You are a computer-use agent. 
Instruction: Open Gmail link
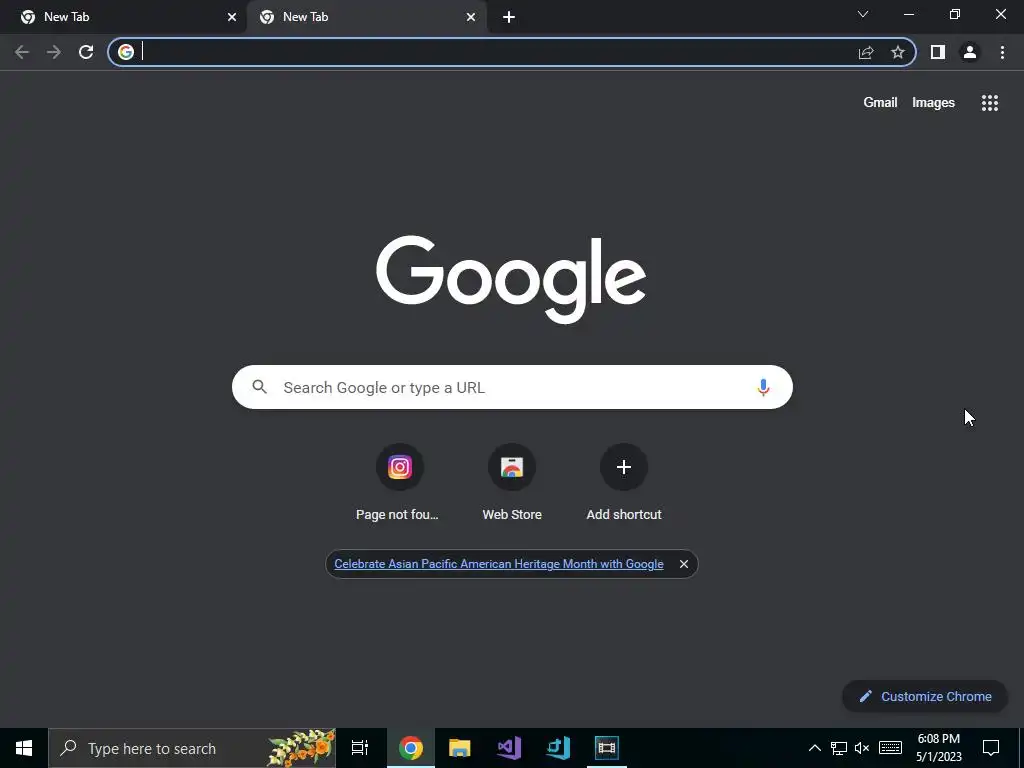[x=880, y=103]
